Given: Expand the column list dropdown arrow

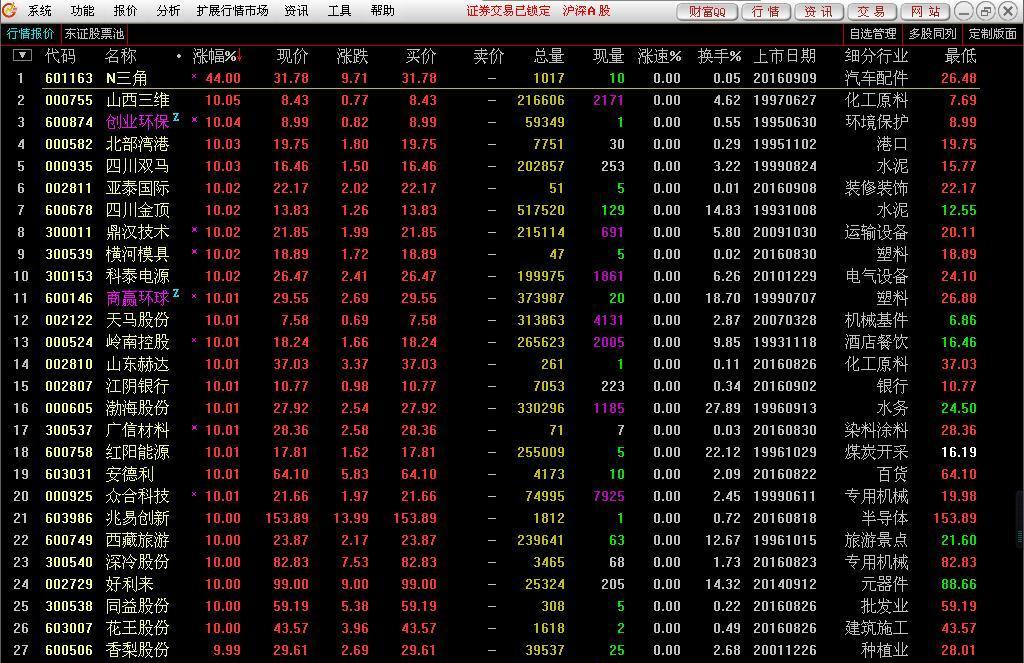Looking at the screenshot, I should tap(22, 56).
